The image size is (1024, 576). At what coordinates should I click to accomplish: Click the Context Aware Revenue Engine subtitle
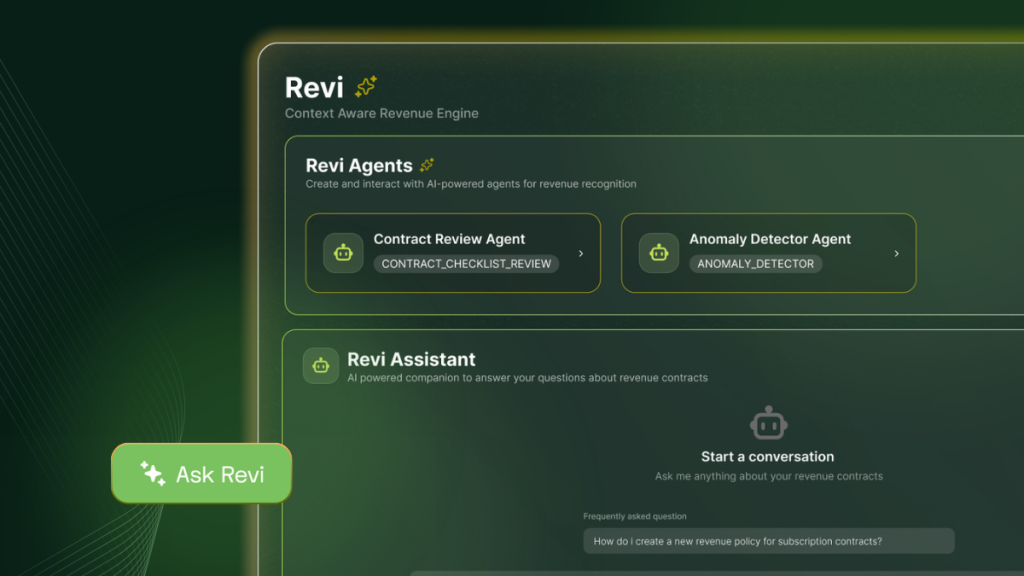pos(381,113)
